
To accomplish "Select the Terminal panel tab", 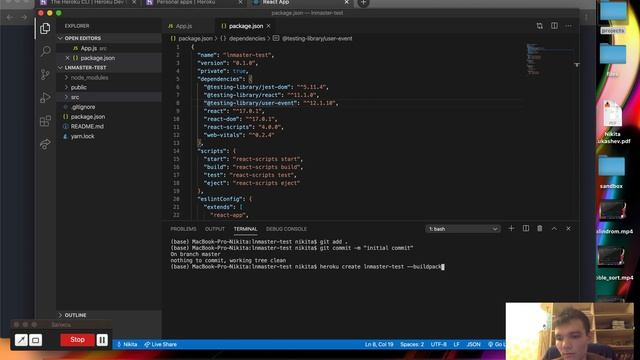I will pyautogui.click(x=245, y=229).
